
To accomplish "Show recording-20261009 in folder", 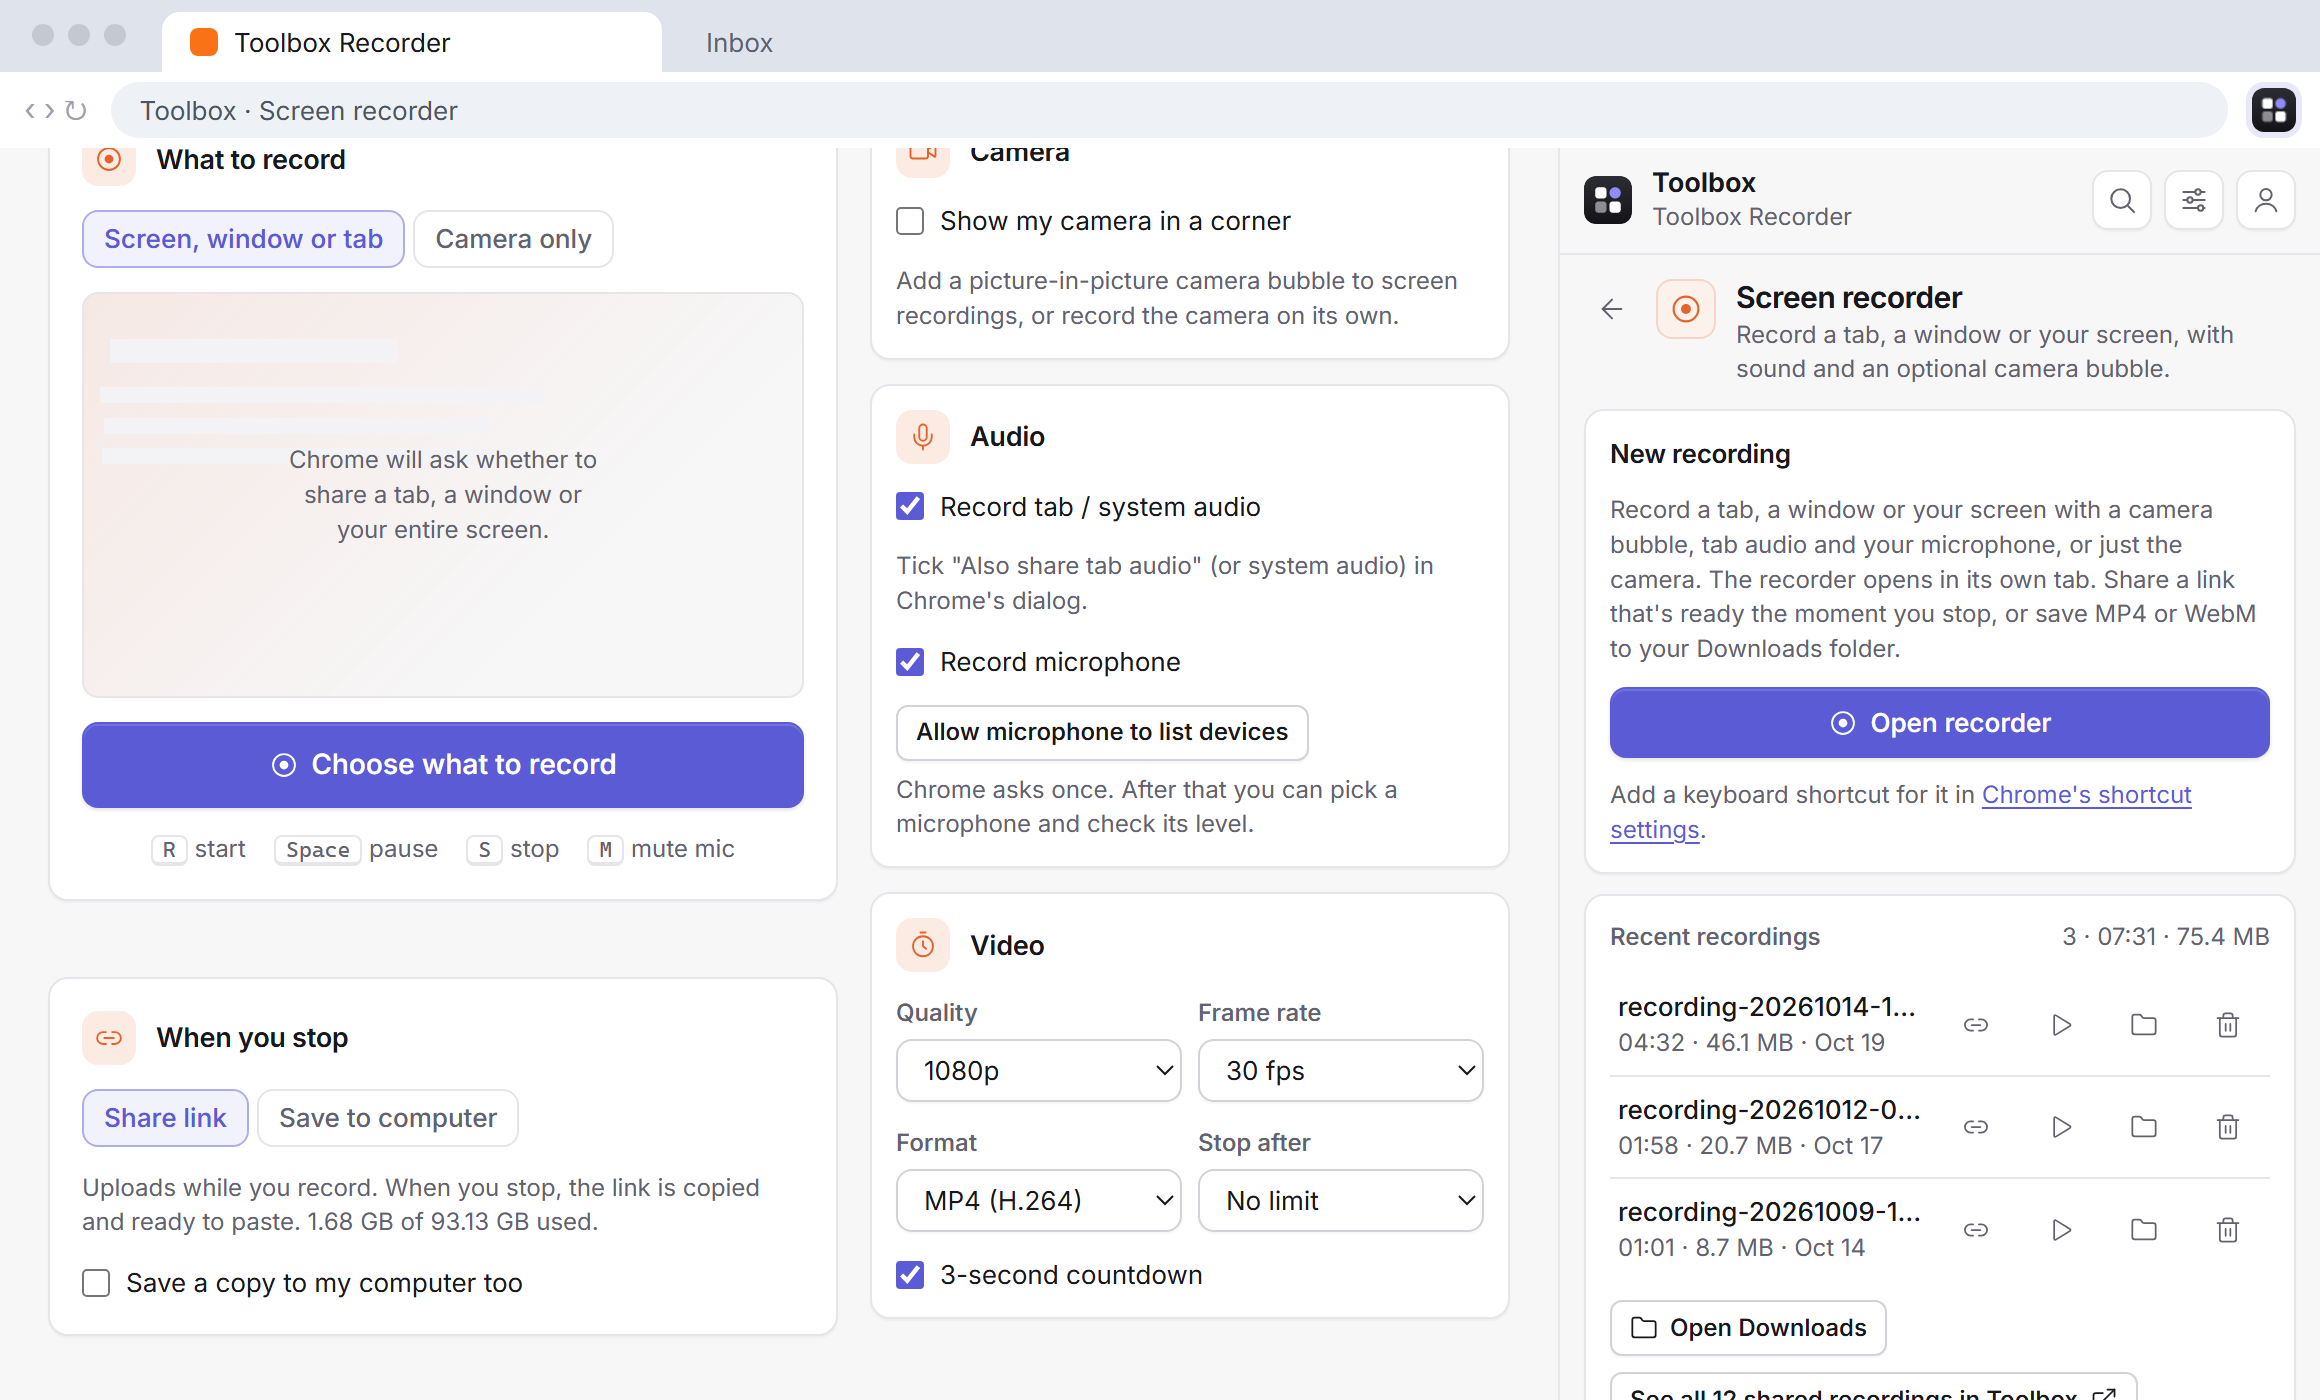I will tap(2144, 1229).
